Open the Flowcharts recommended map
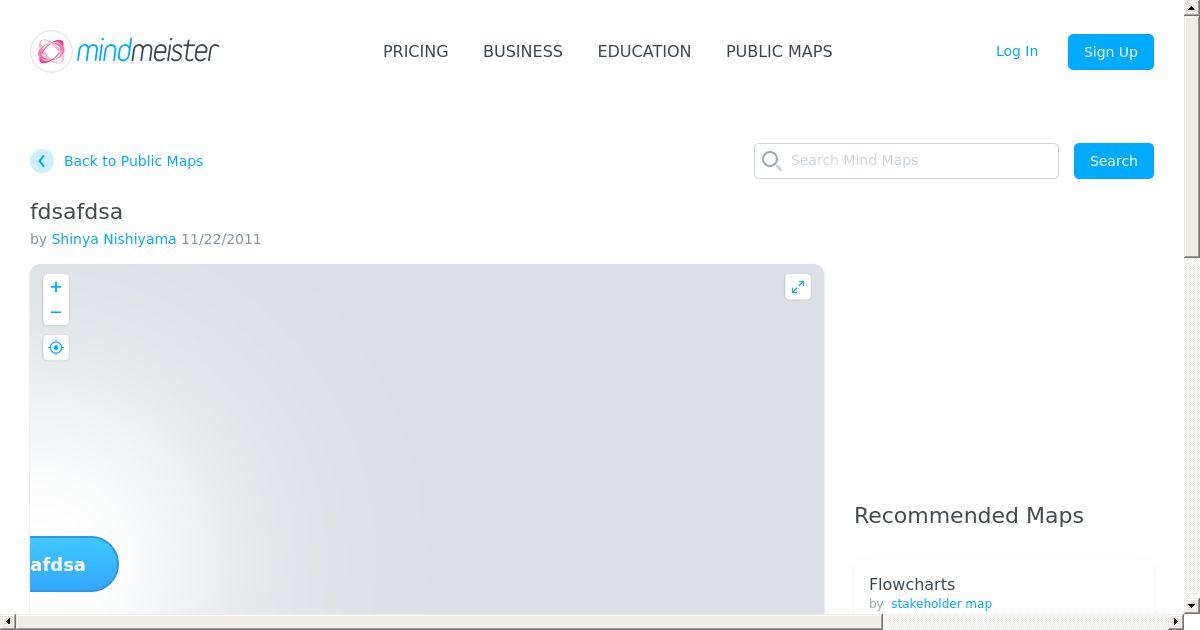1200x630 pixels. [912, 584]
